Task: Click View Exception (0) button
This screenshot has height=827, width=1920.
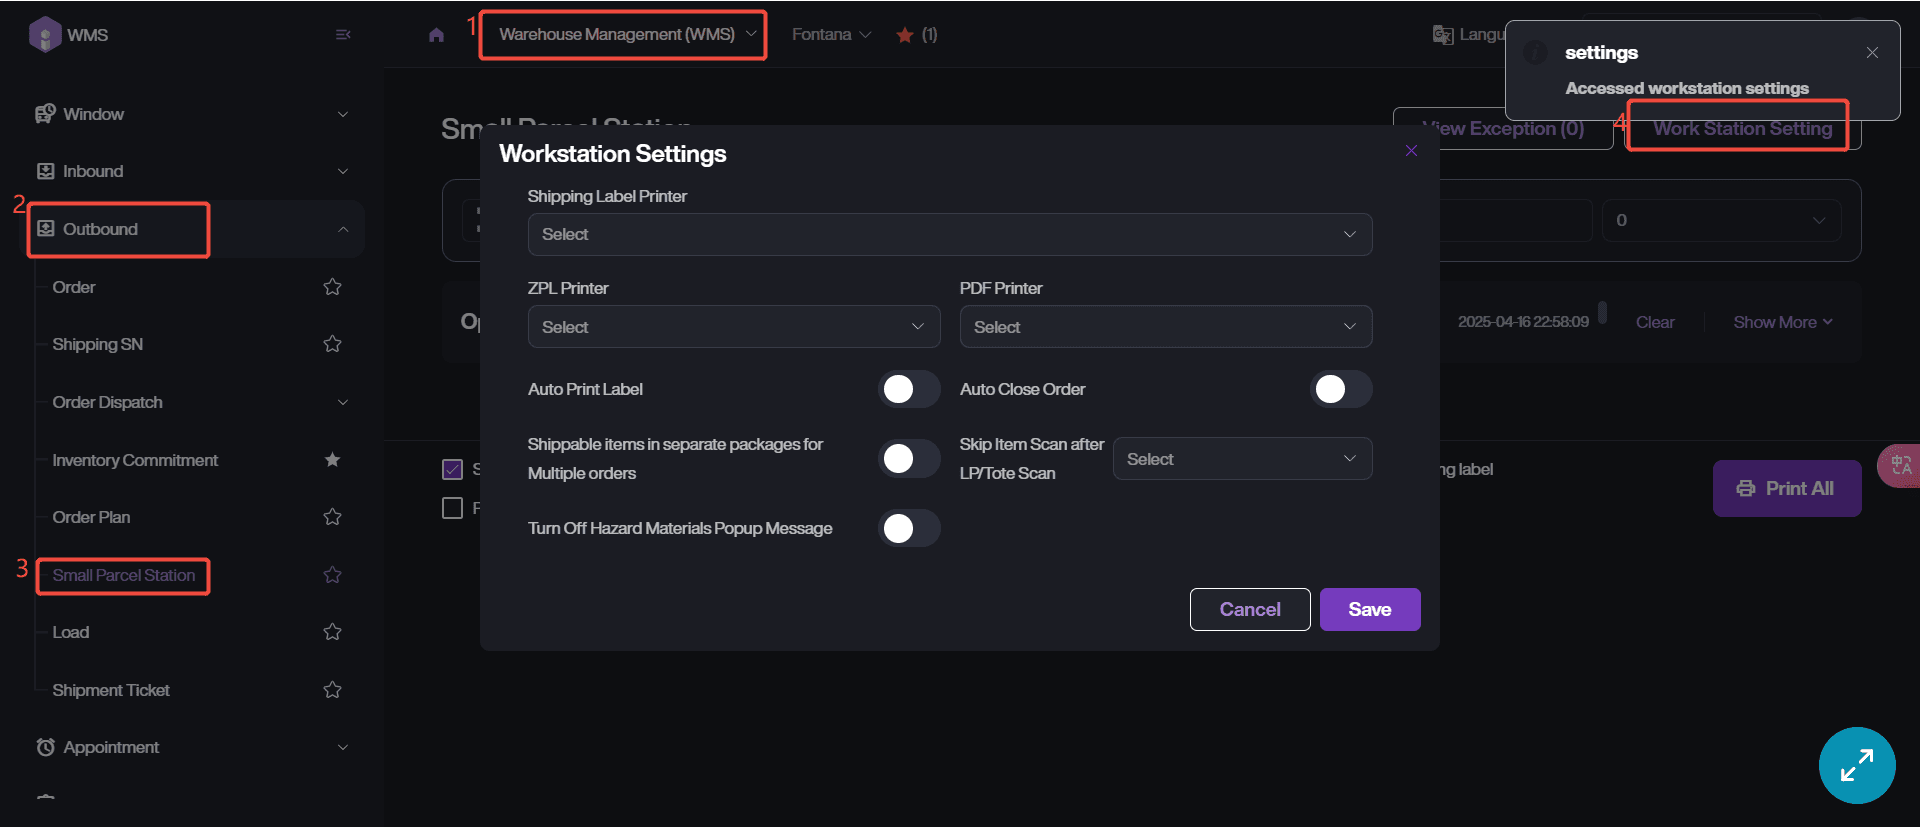Action: pos(1503,128)
